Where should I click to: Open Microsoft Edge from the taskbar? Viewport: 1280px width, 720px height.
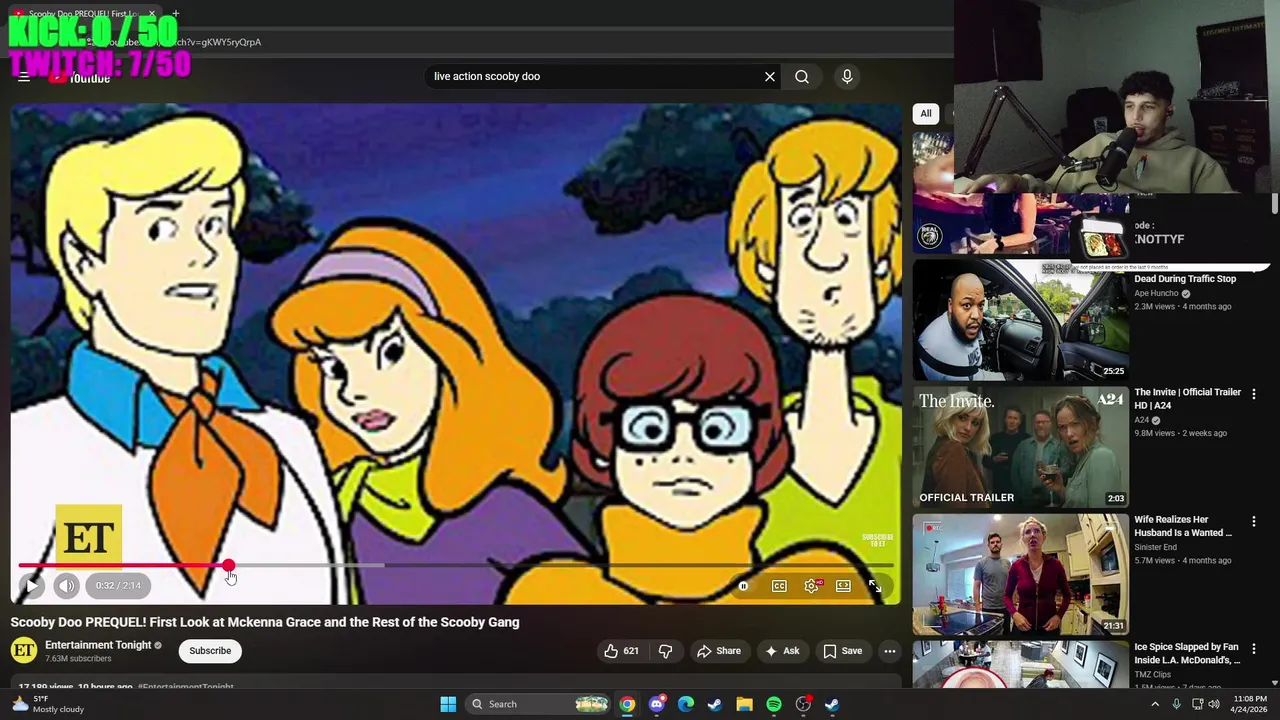686,704
